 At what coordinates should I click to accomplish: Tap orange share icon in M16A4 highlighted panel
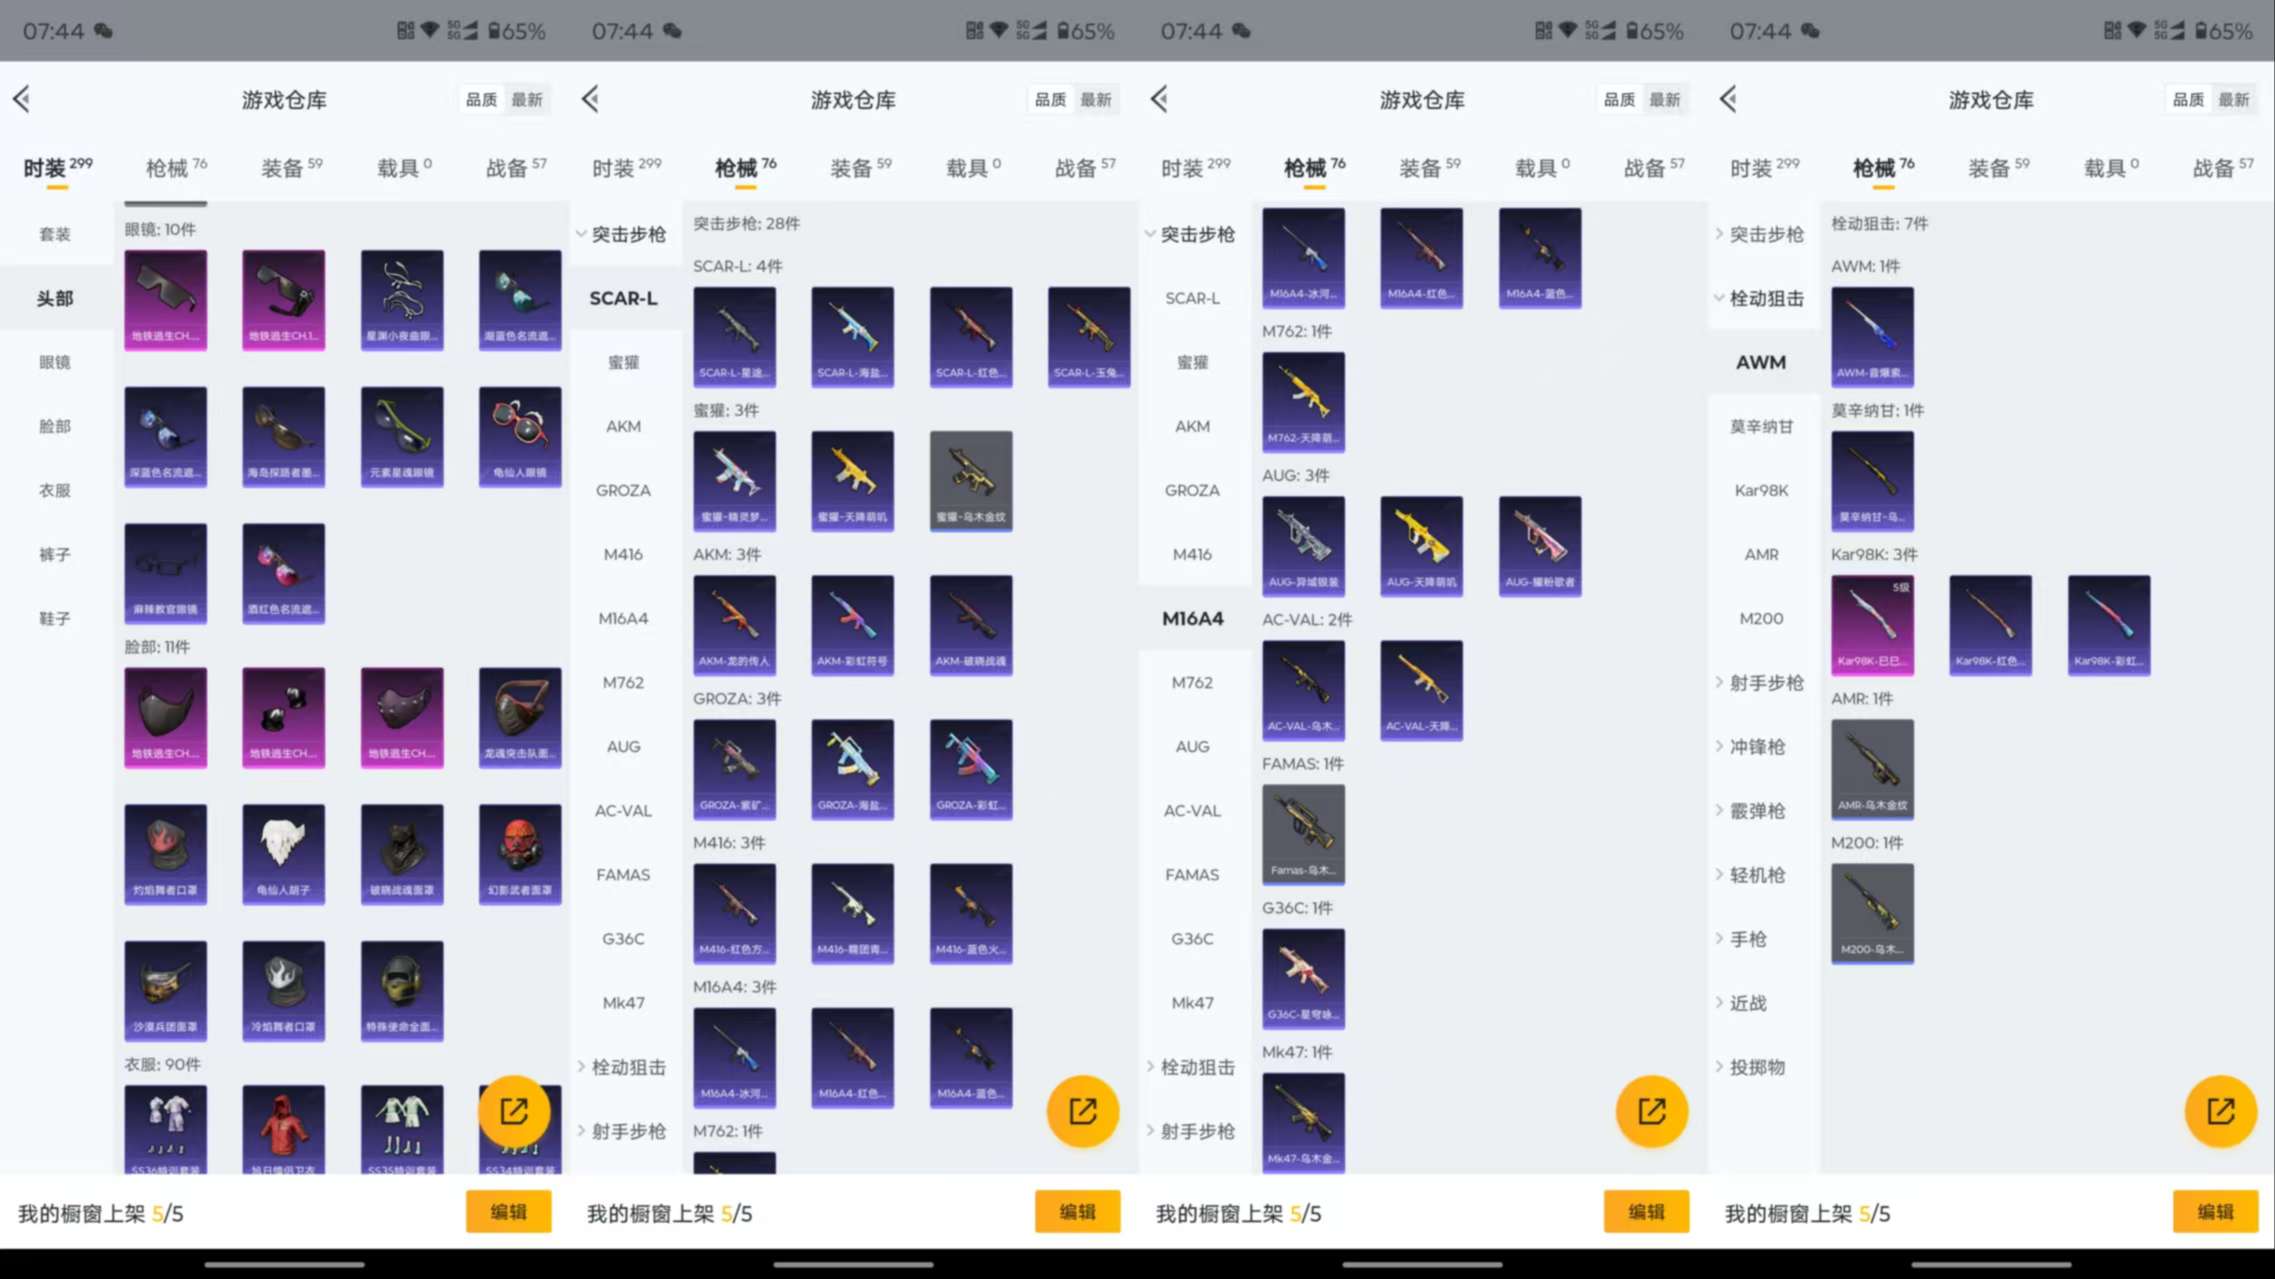(1652, 1111)
